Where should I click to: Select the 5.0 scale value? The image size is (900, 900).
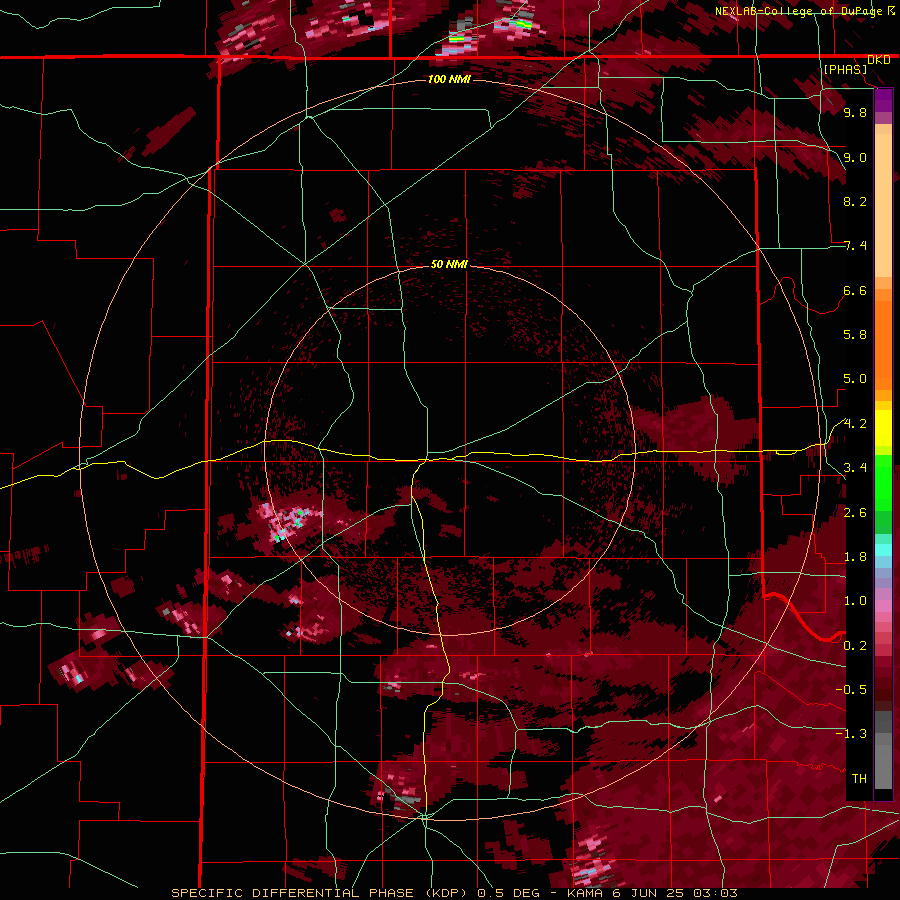pos(855,379)
